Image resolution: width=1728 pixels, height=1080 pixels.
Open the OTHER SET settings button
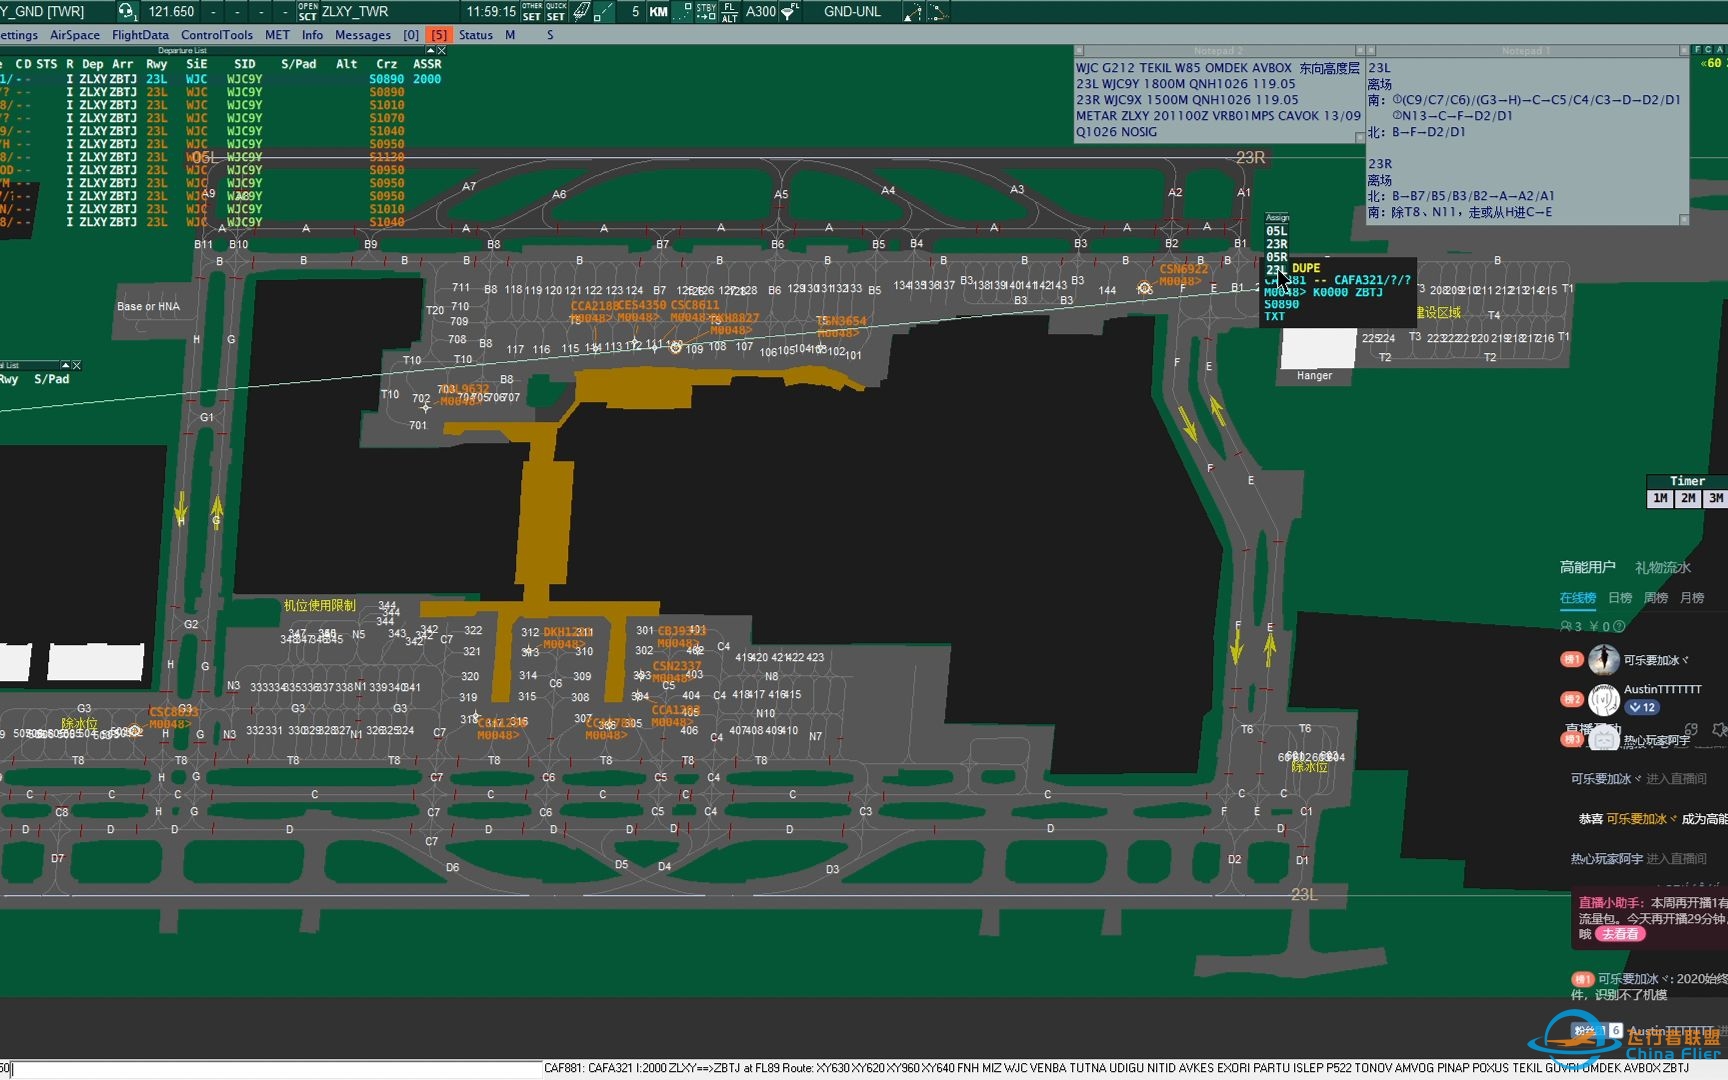click(x=532, y=11)
